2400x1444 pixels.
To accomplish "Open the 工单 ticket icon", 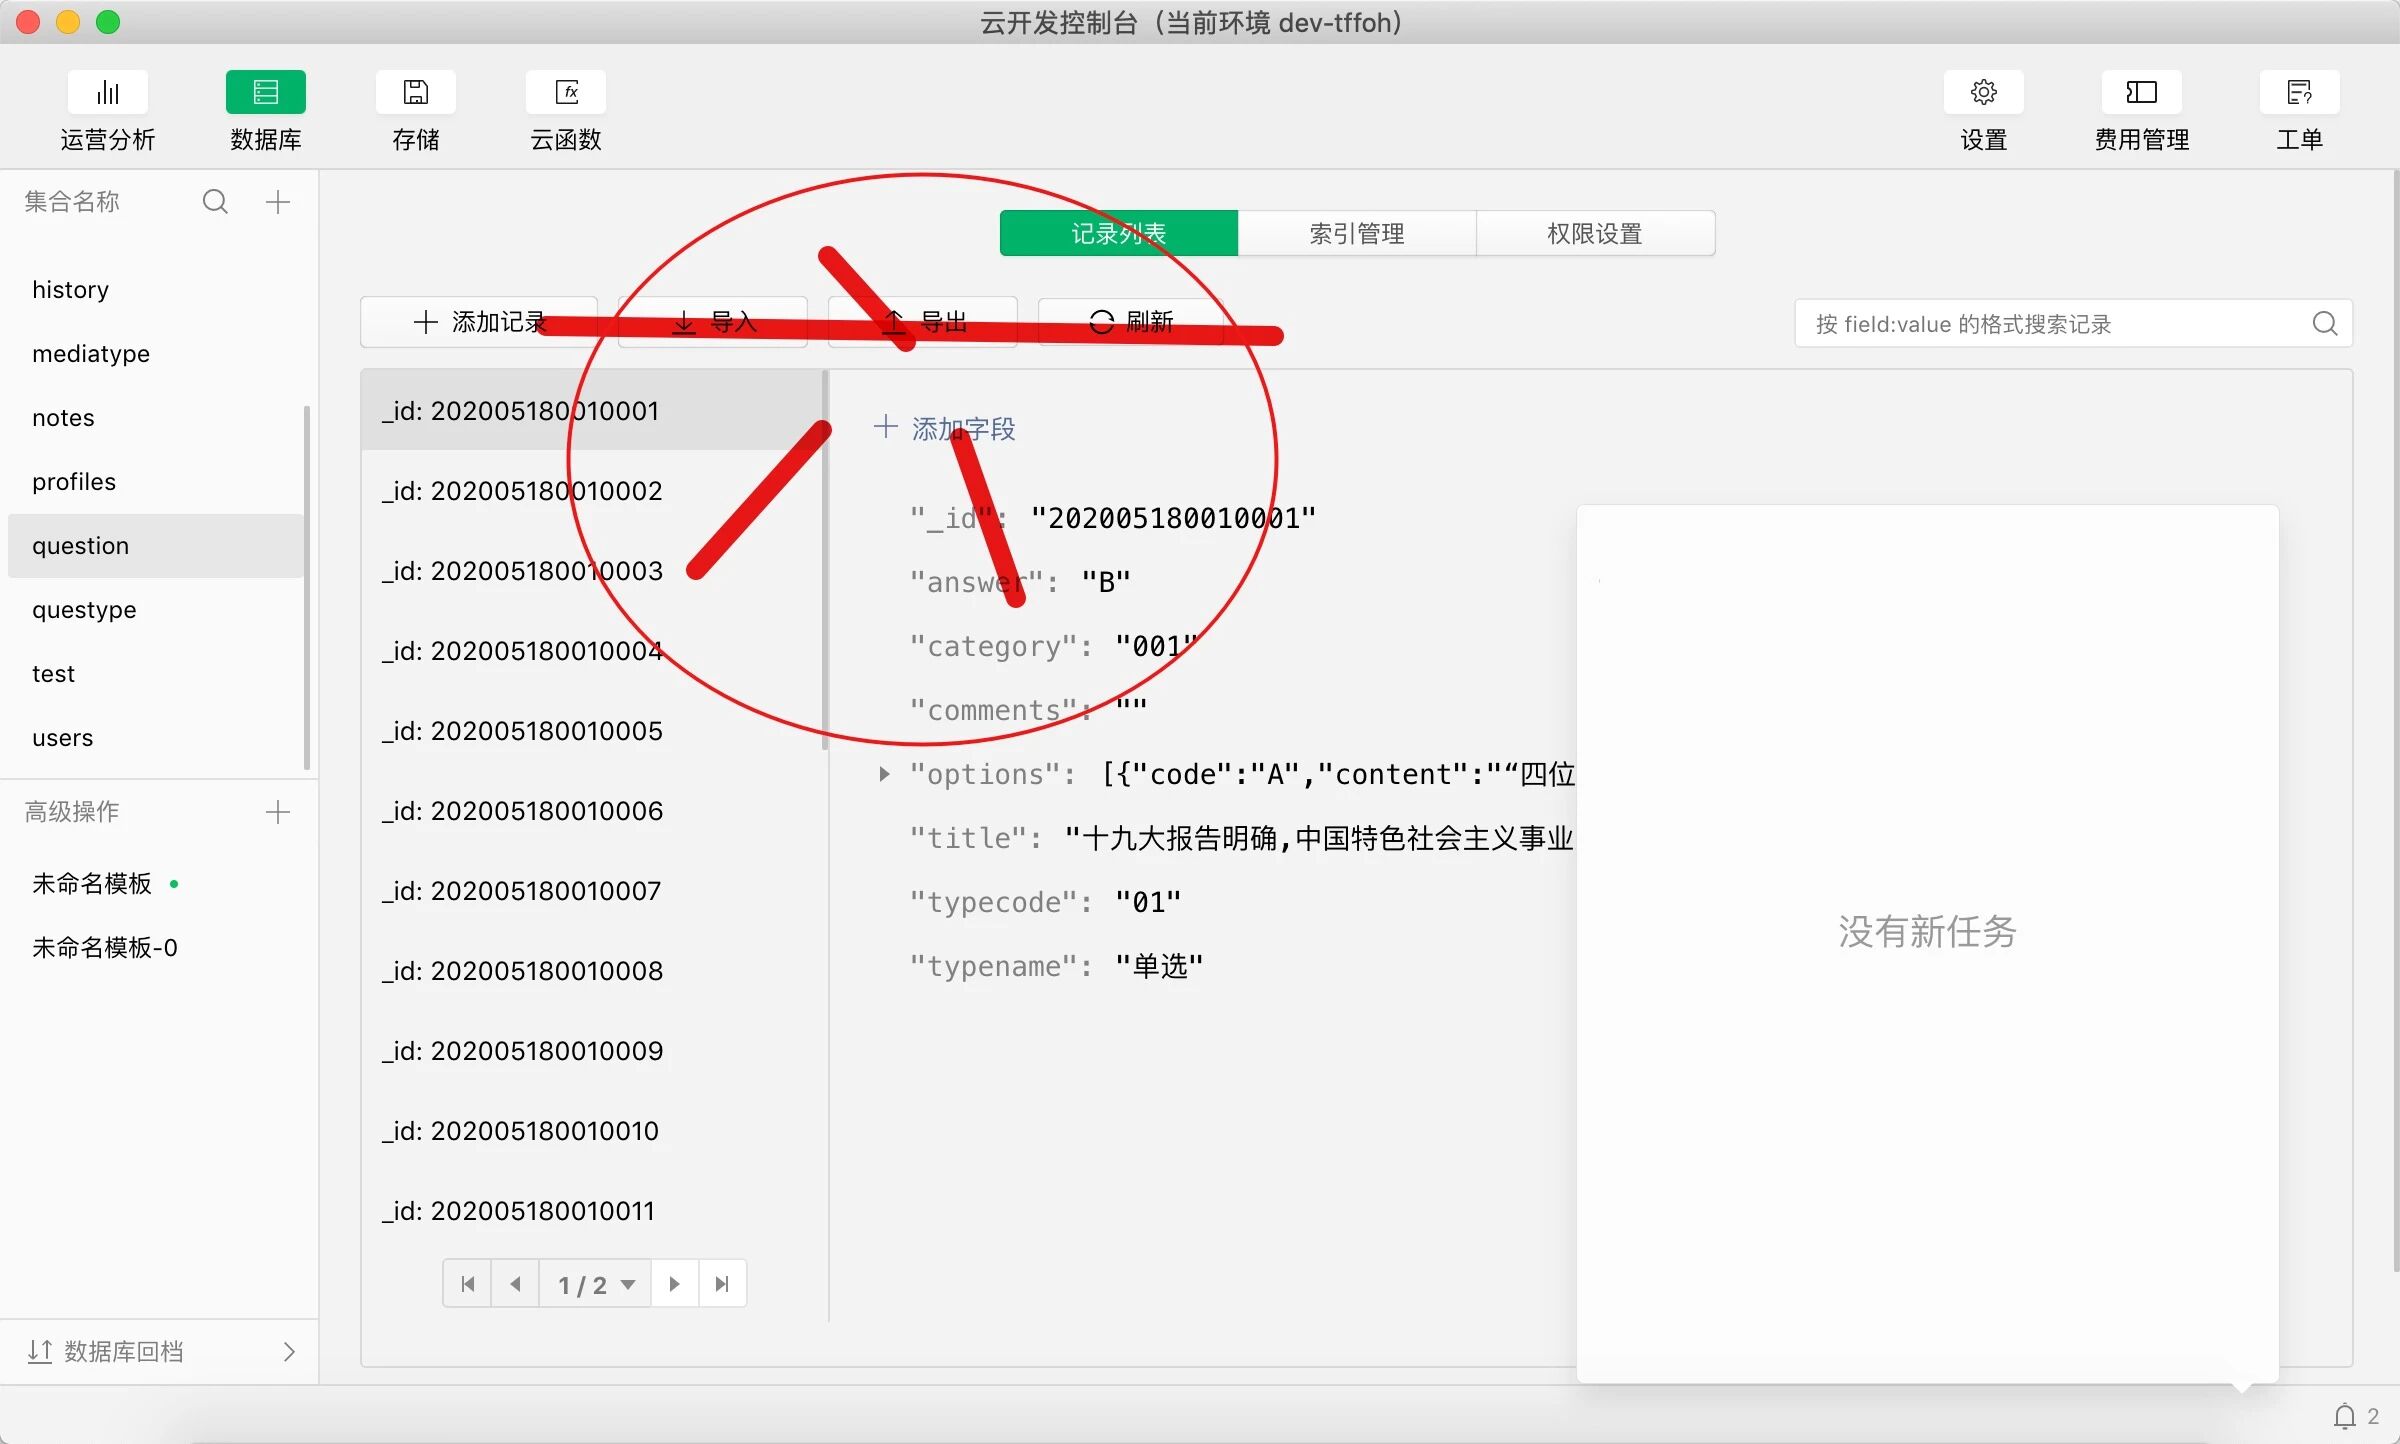I will click(x=2299, y=93).
